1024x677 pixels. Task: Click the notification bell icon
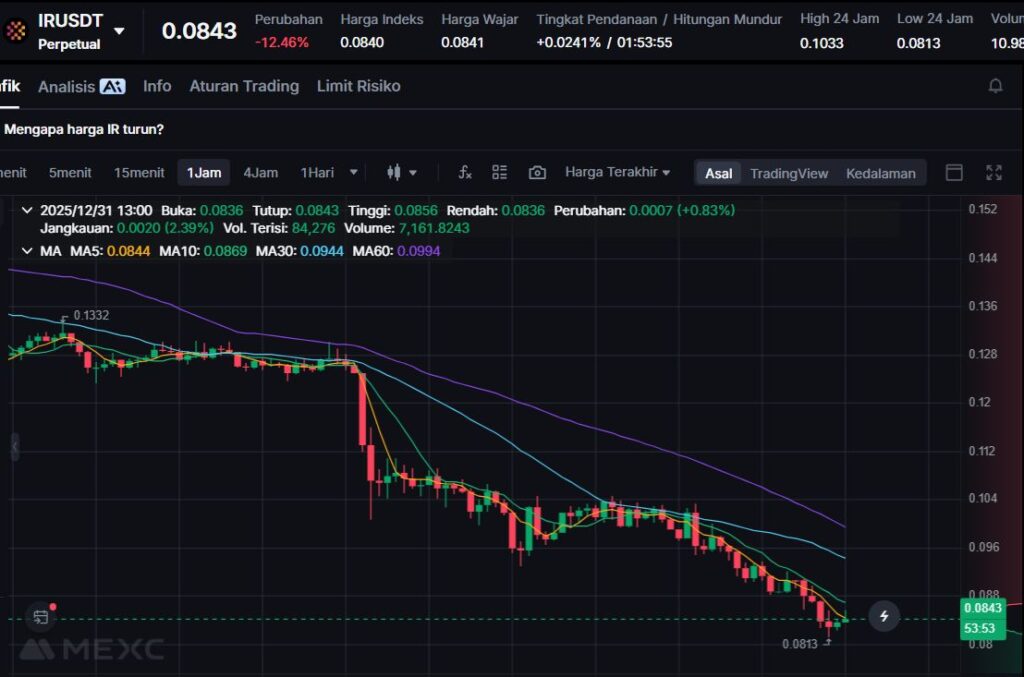[995, 86]
